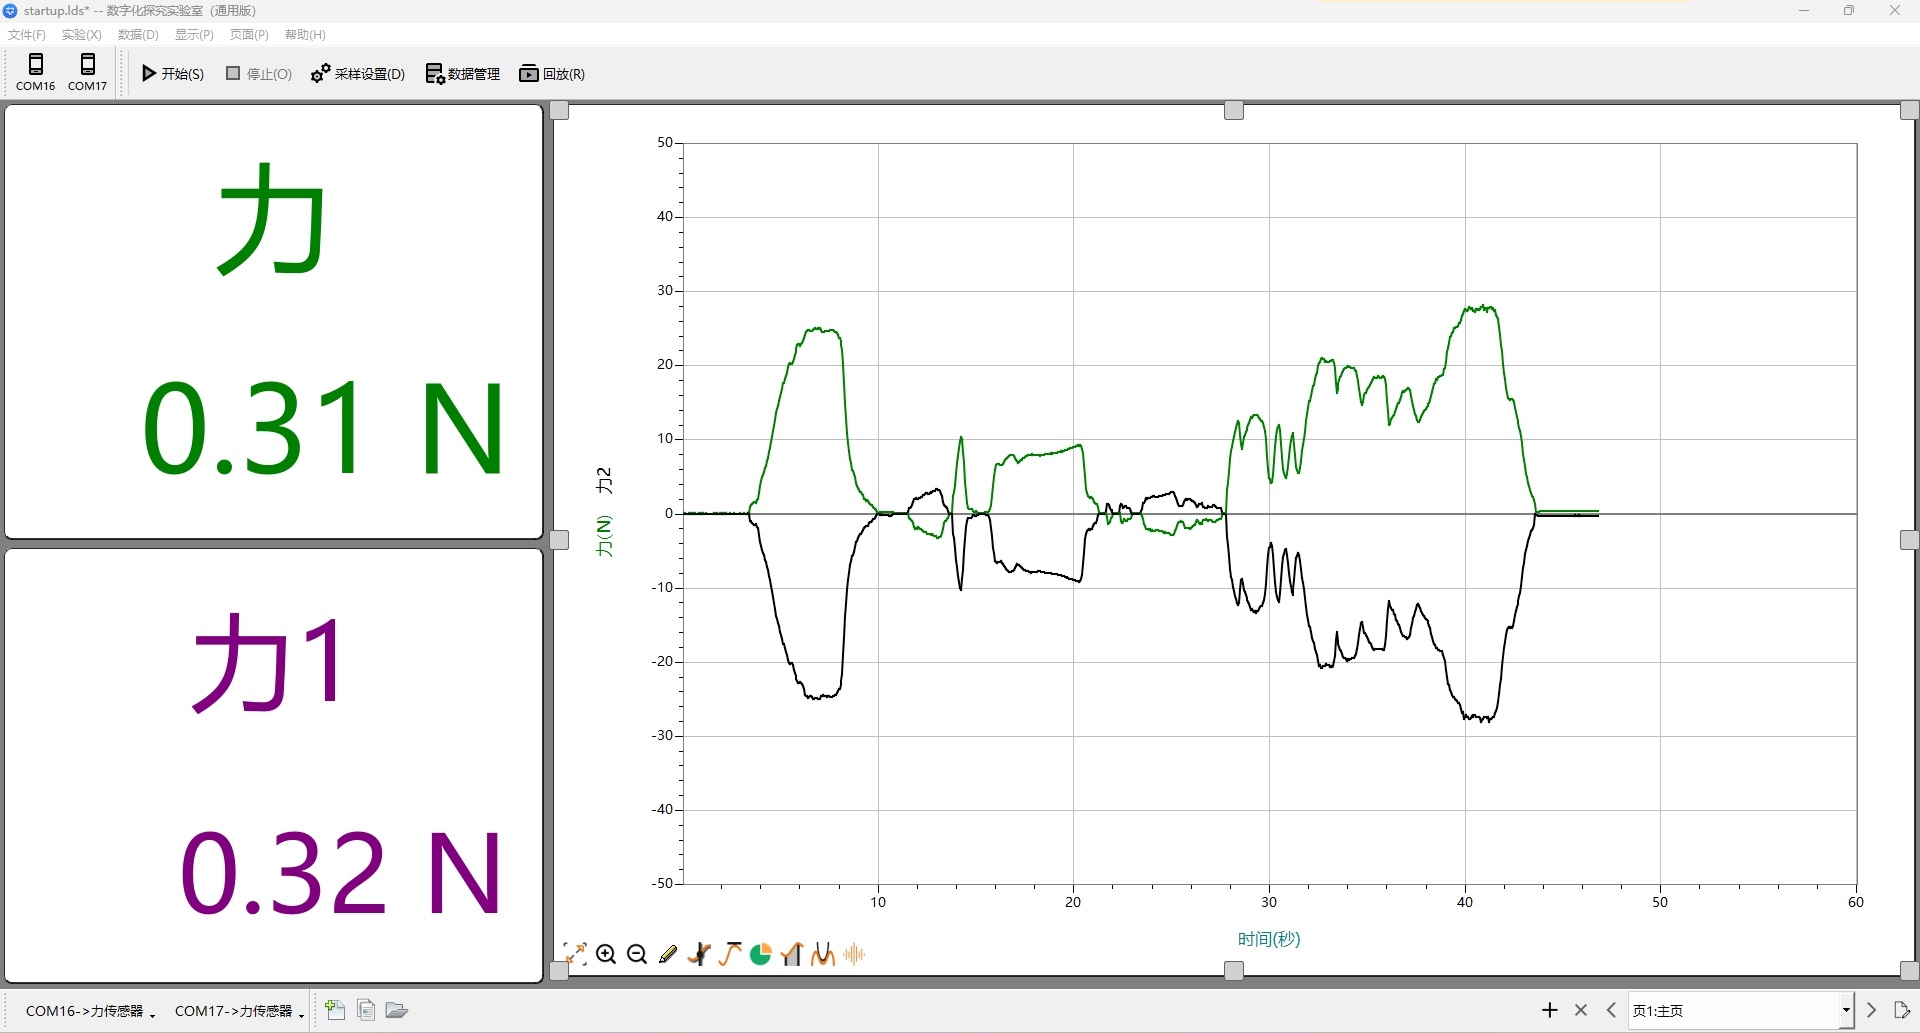Viewport: 1920px width, 1033px height.
Task: Open the 页1:主页 page selector dropdown
Action: [x=1845, y=1010]
